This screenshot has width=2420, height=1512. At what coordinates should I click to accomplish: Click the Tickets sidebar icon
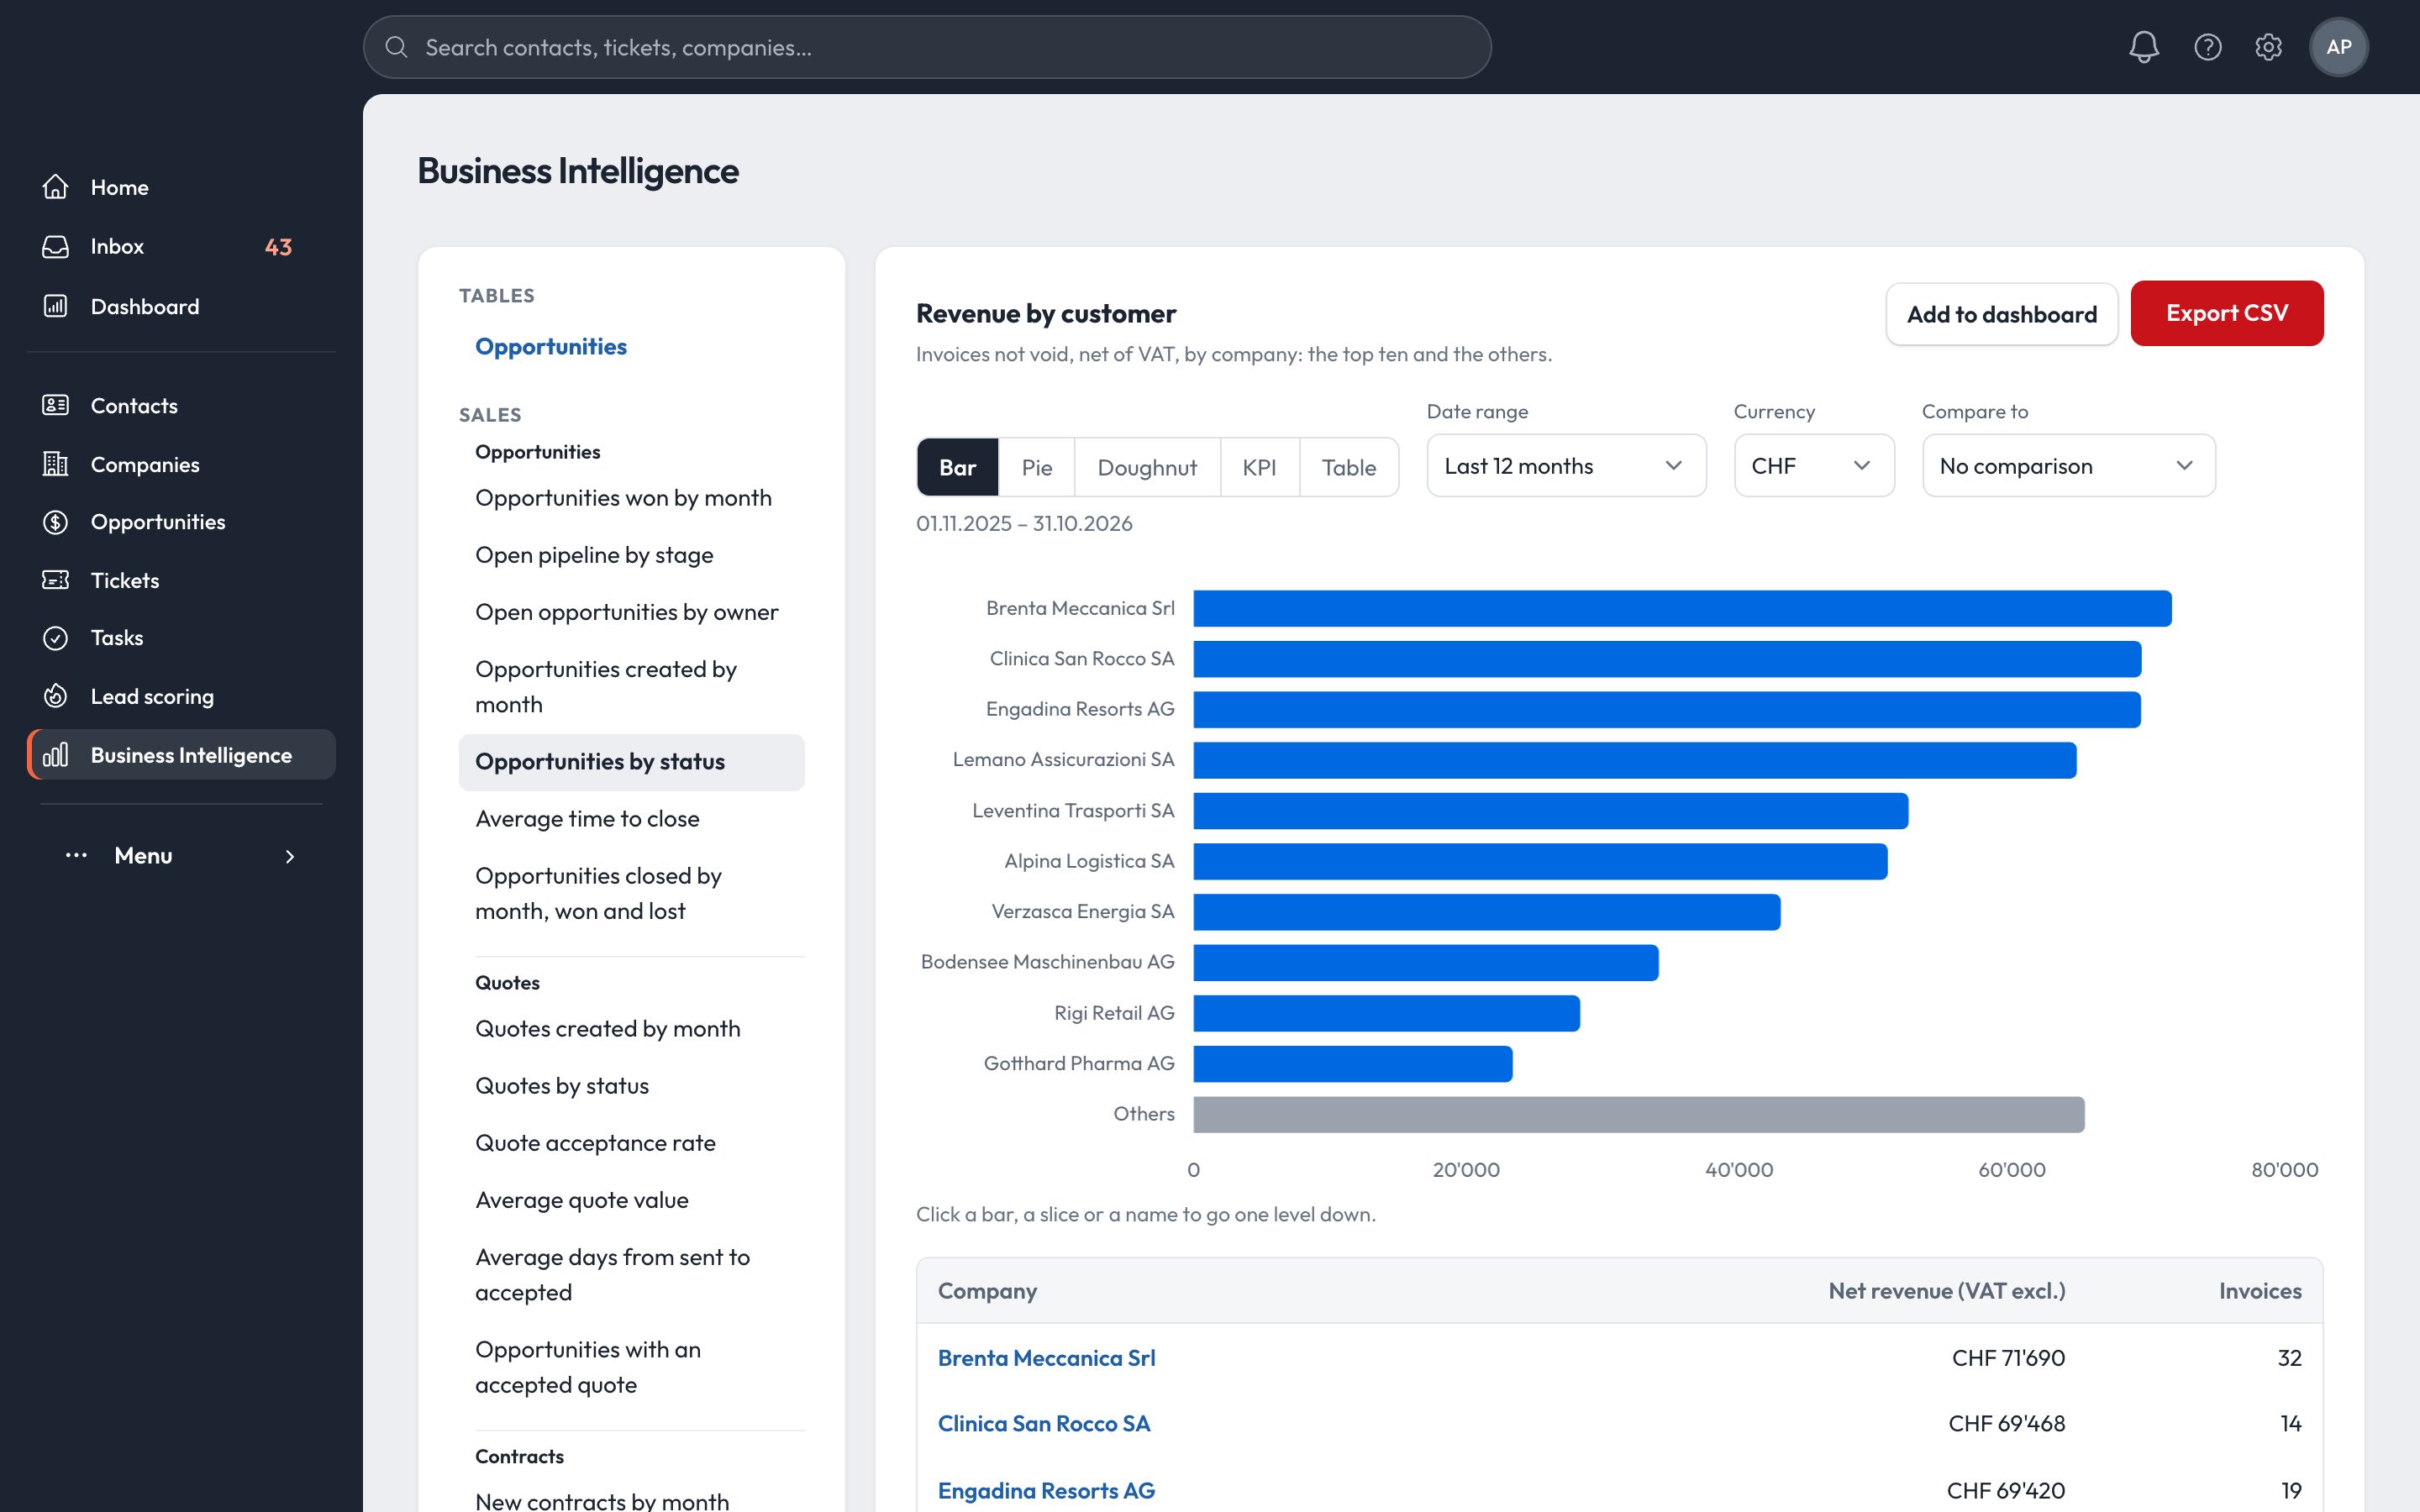[56, 580]
